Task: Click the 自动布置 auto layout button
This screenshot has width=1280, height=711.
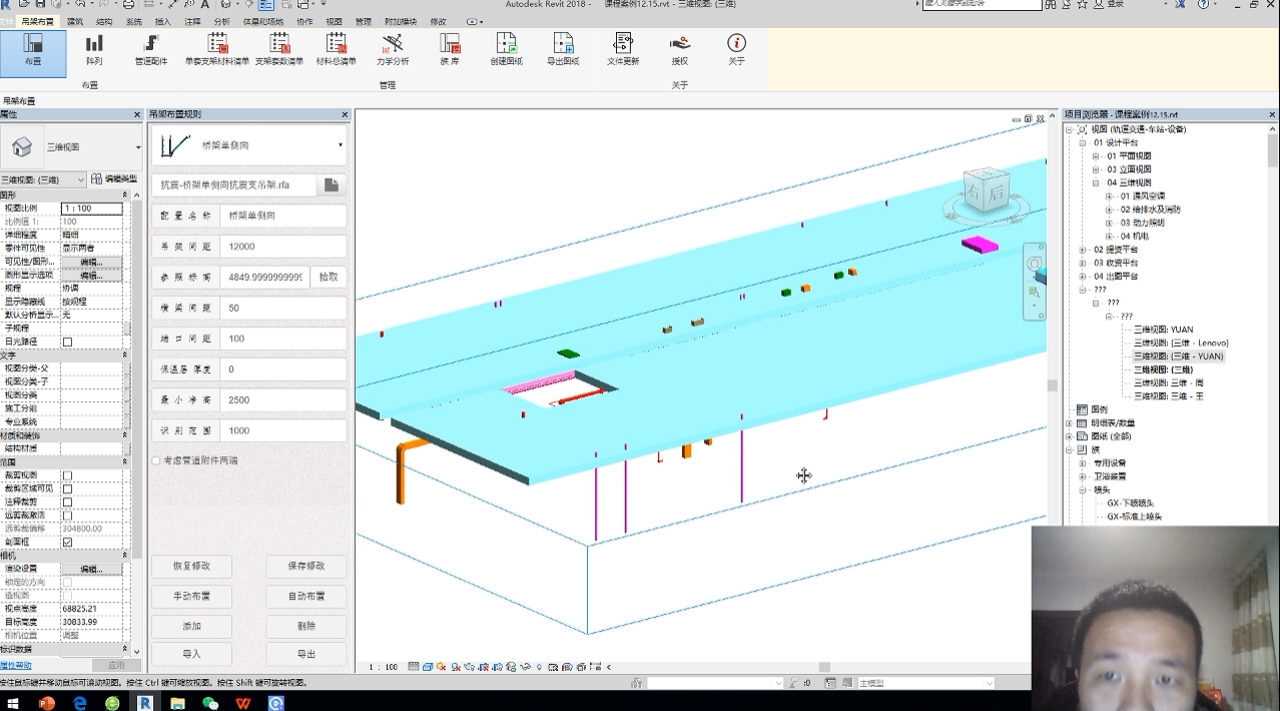Action: [306, 596]
